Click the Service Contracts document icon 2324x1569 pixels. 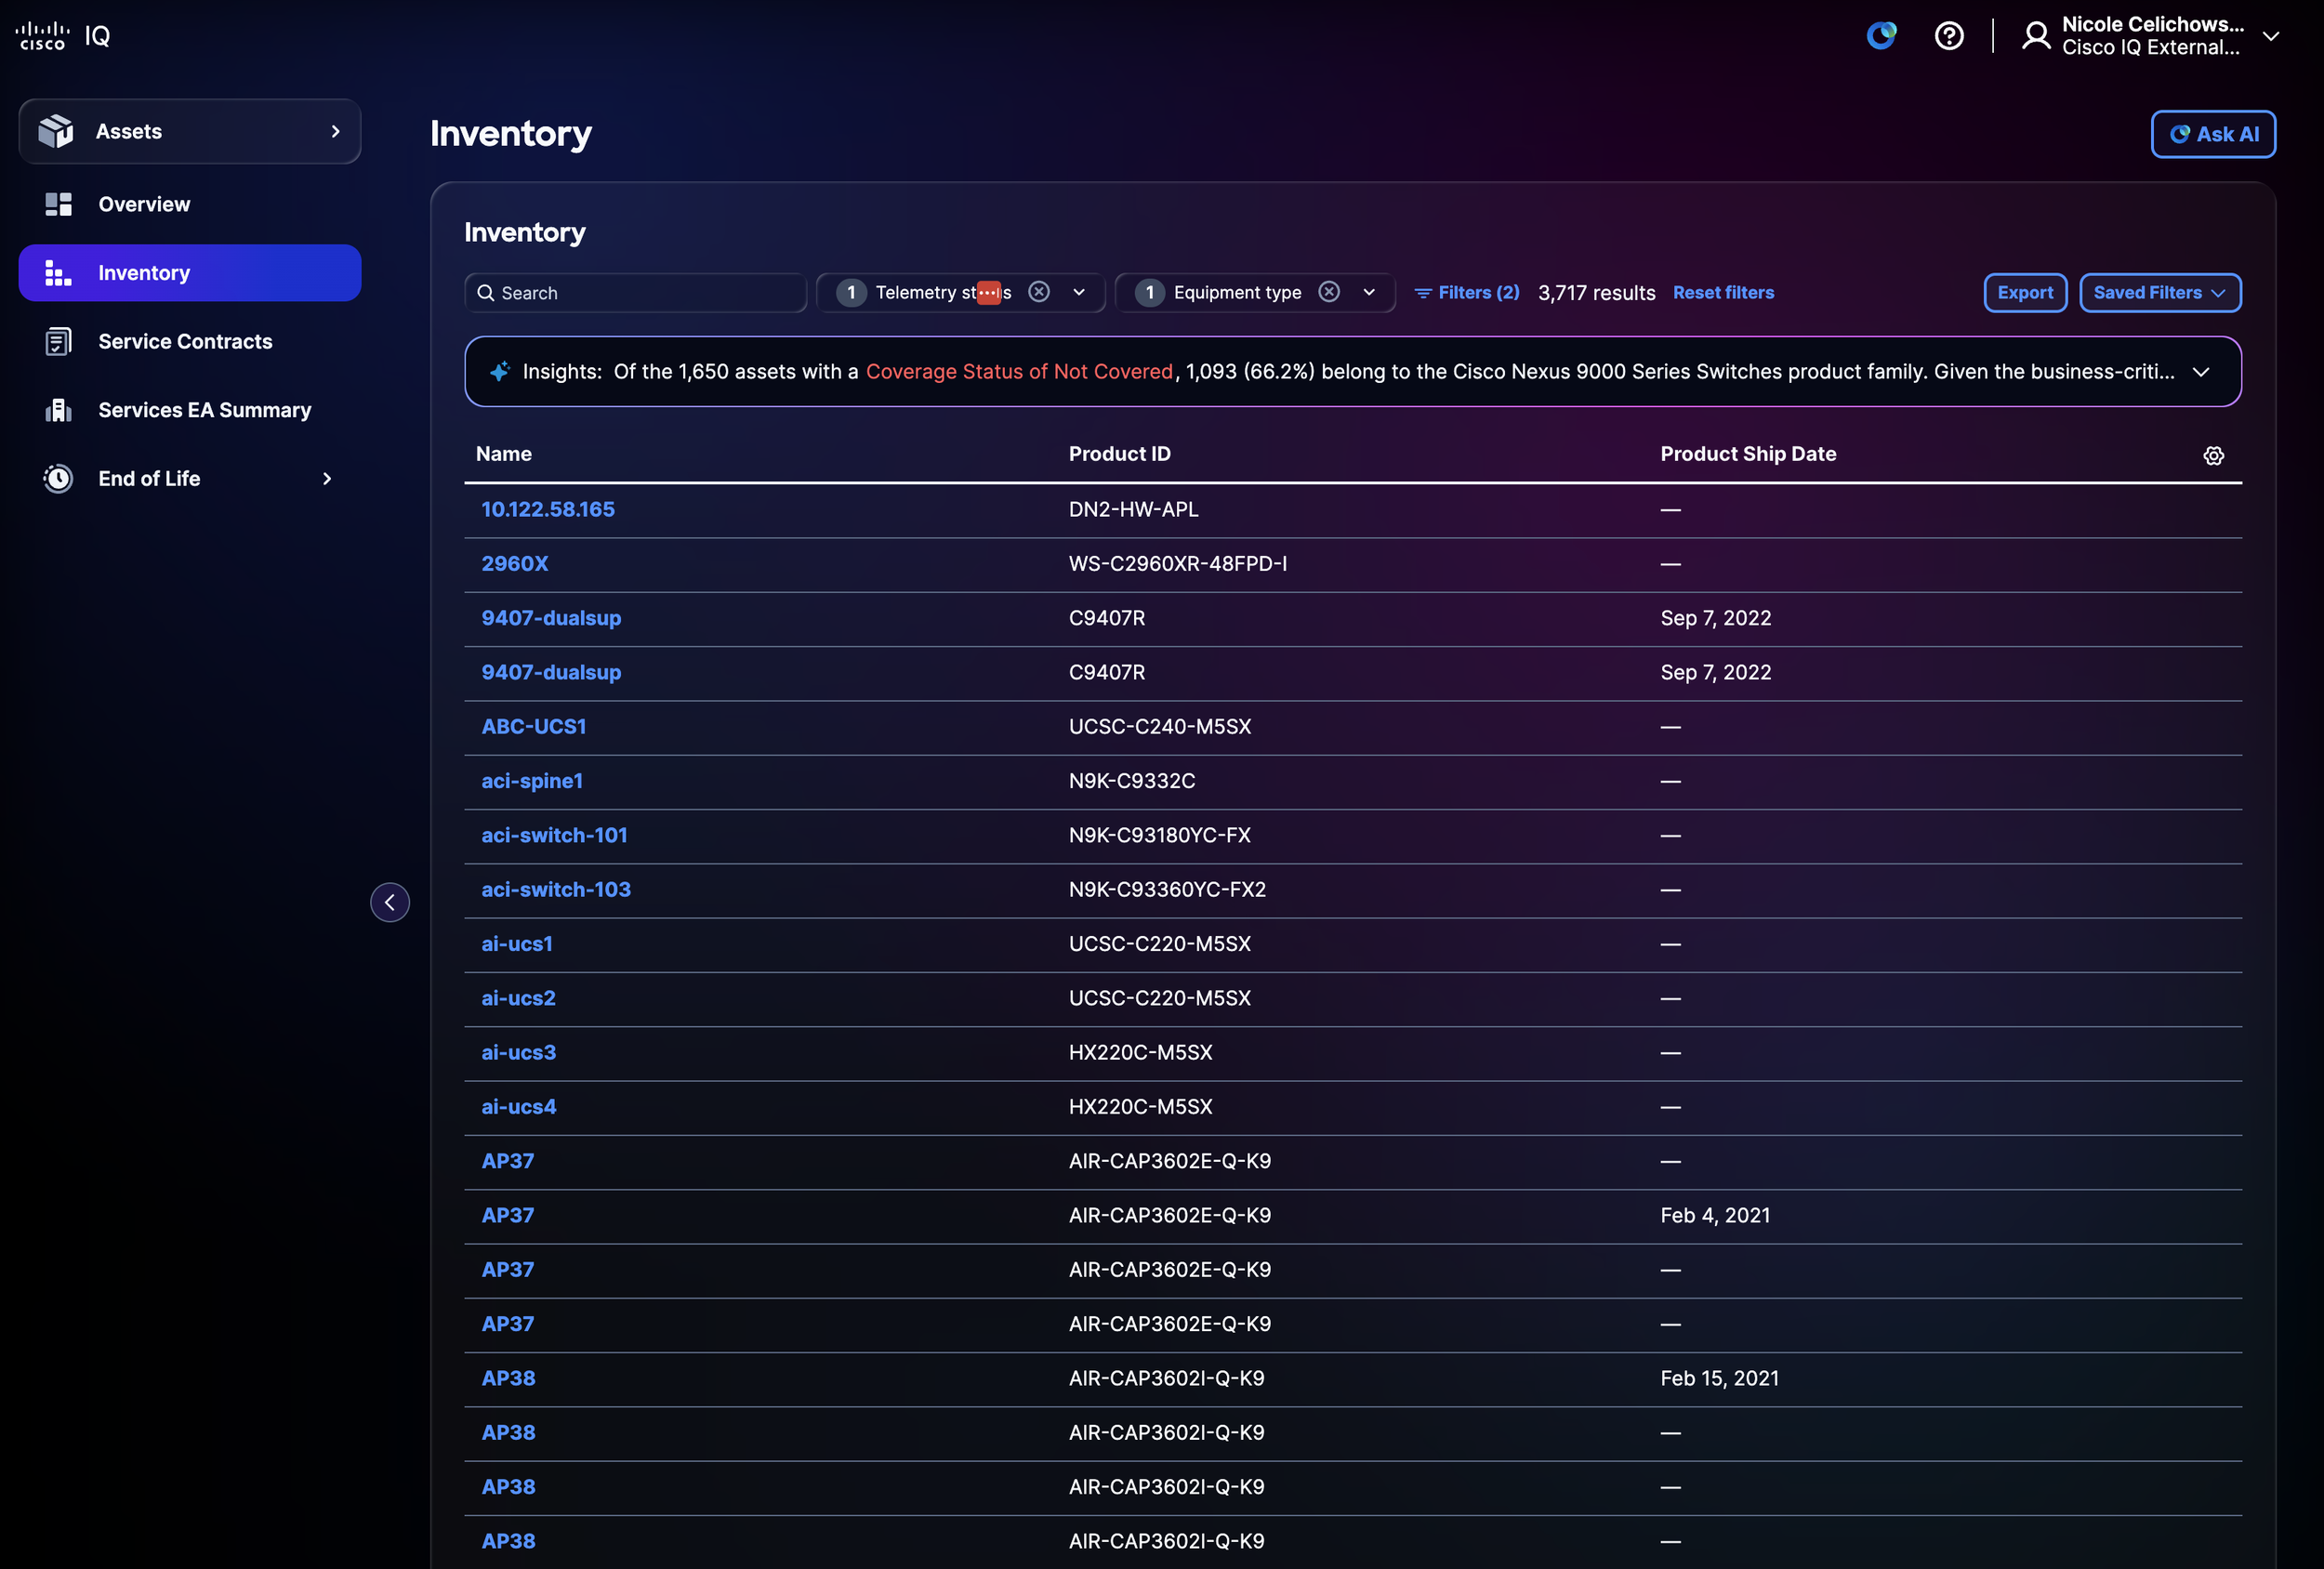[x=58, y=341]
